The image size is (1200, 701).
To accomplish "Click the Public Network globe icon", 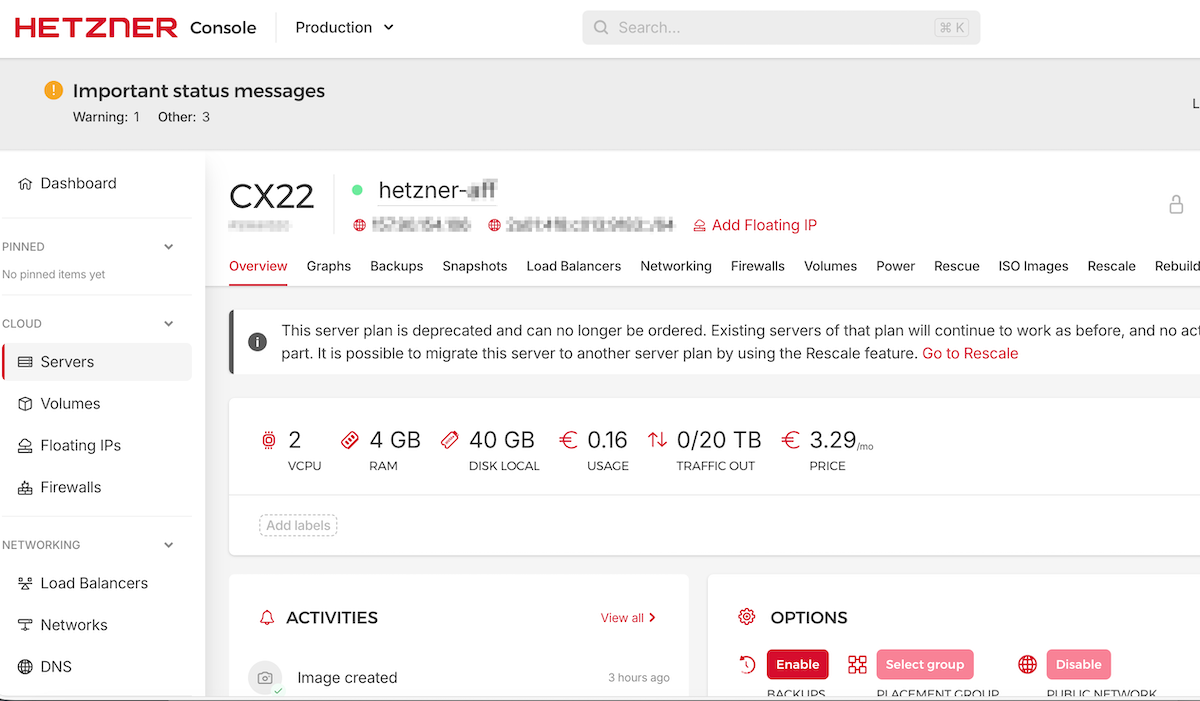I will (x=1027, y=664).
